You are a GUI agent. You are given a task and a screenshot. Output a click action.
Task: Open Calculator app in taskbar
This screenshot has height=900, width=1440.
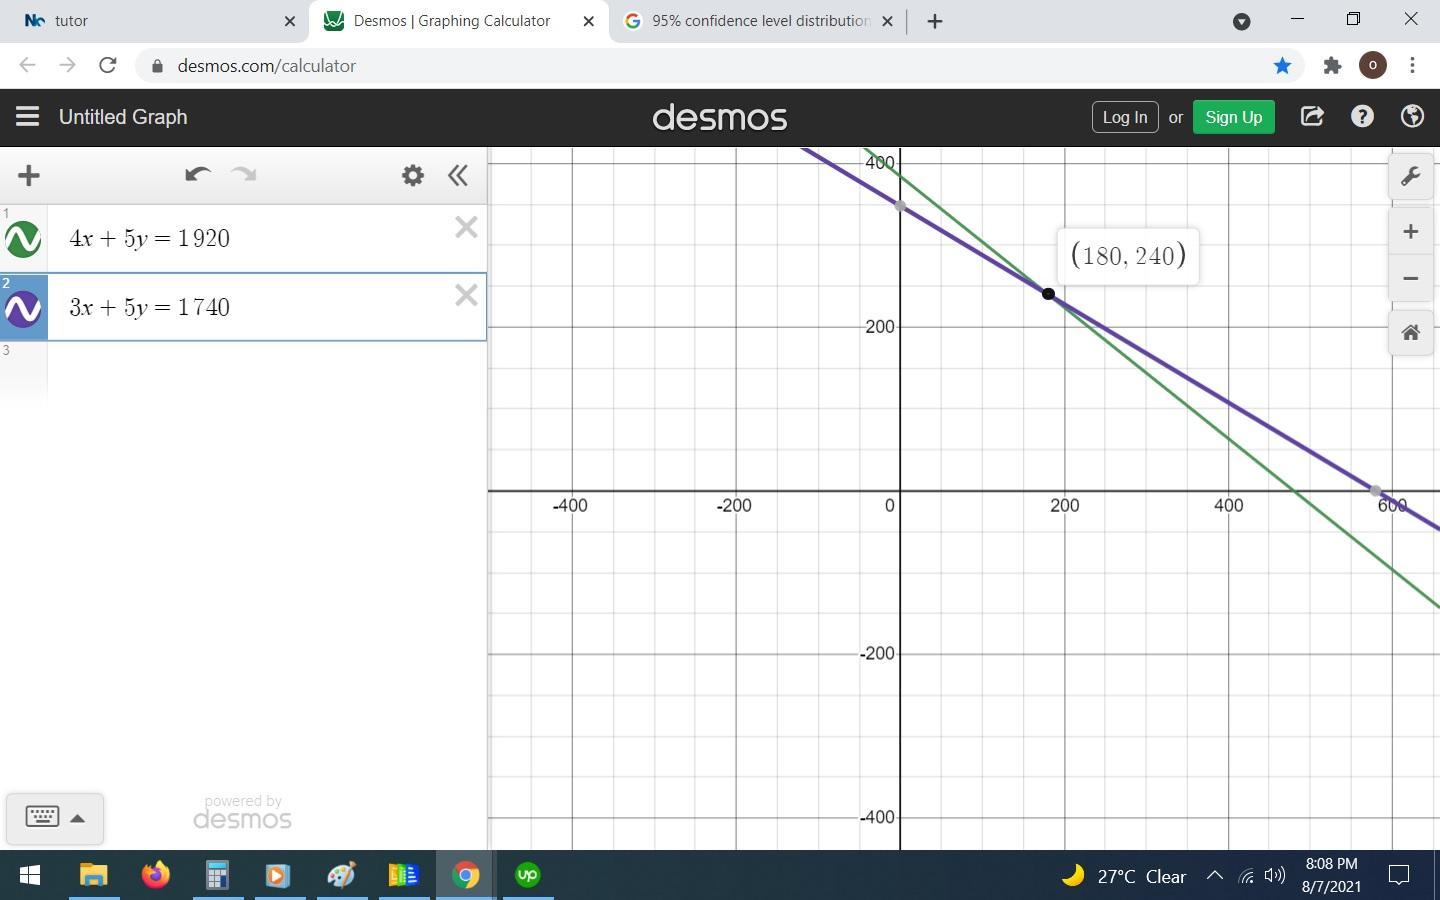pyautogui.click(x=217, y=876)
